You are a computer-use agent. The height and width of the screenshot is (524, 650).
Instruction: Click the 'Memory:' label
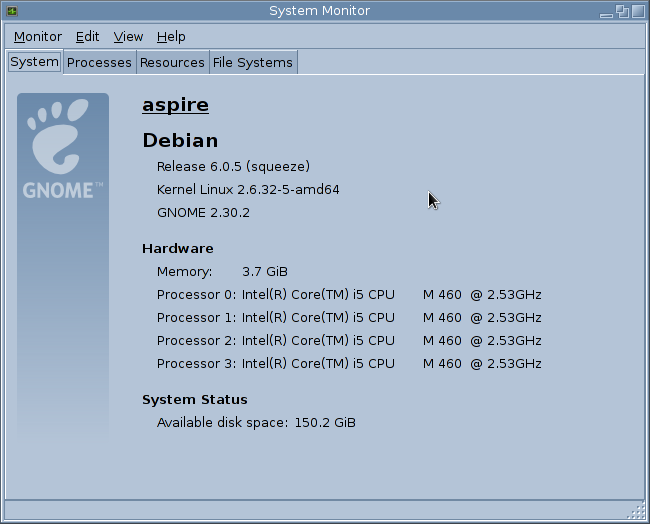184,272
